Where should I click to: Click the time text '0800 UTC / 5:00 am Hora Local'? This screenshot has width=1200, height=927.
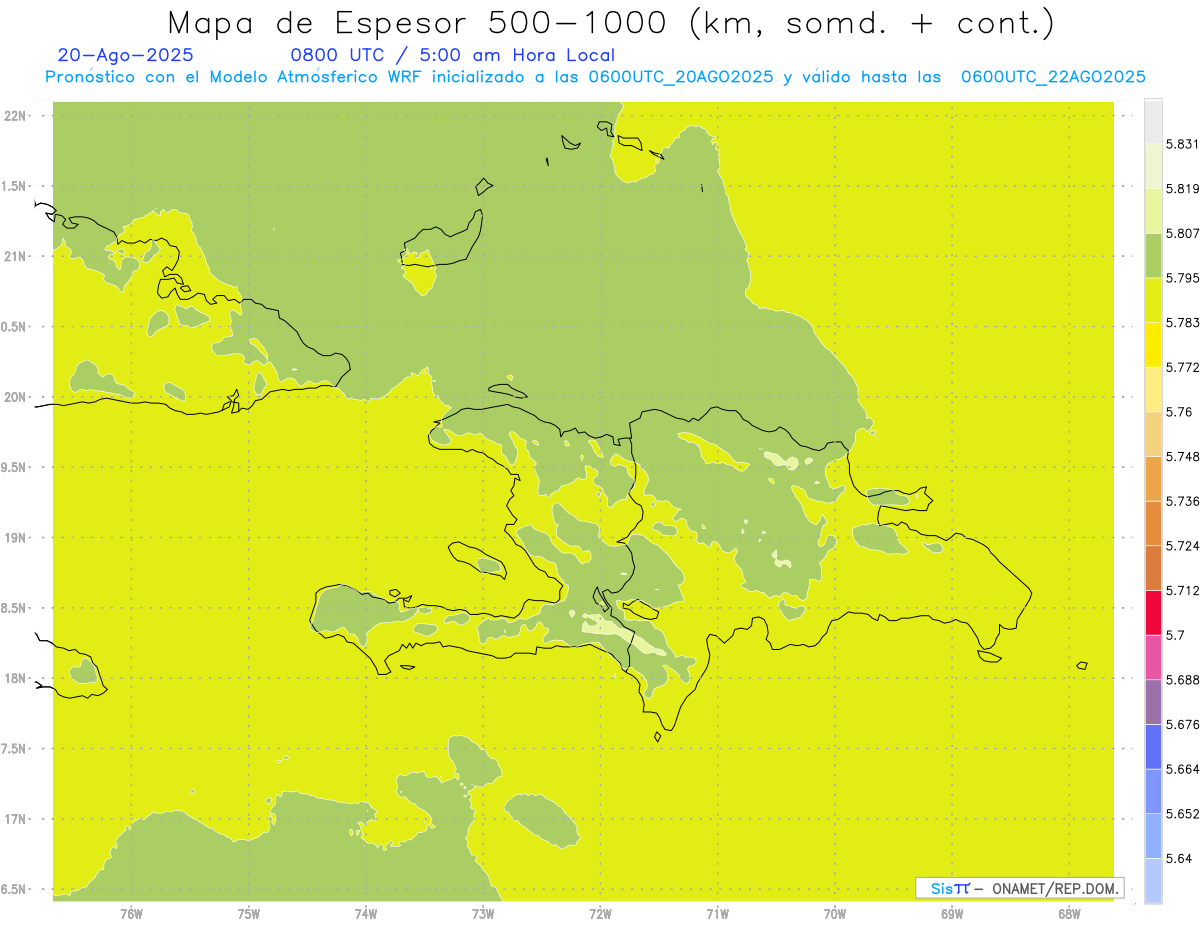coord(453,55)
